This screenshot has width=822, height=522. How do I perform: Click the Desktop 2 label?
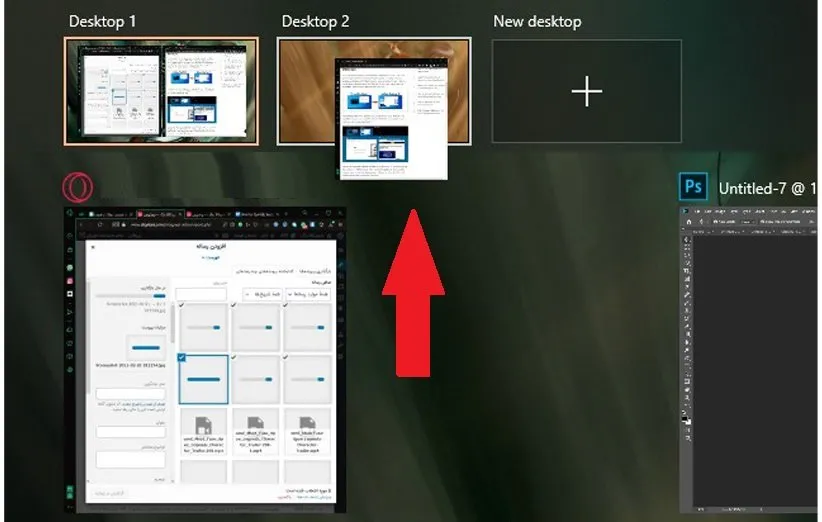click(315, 21)
